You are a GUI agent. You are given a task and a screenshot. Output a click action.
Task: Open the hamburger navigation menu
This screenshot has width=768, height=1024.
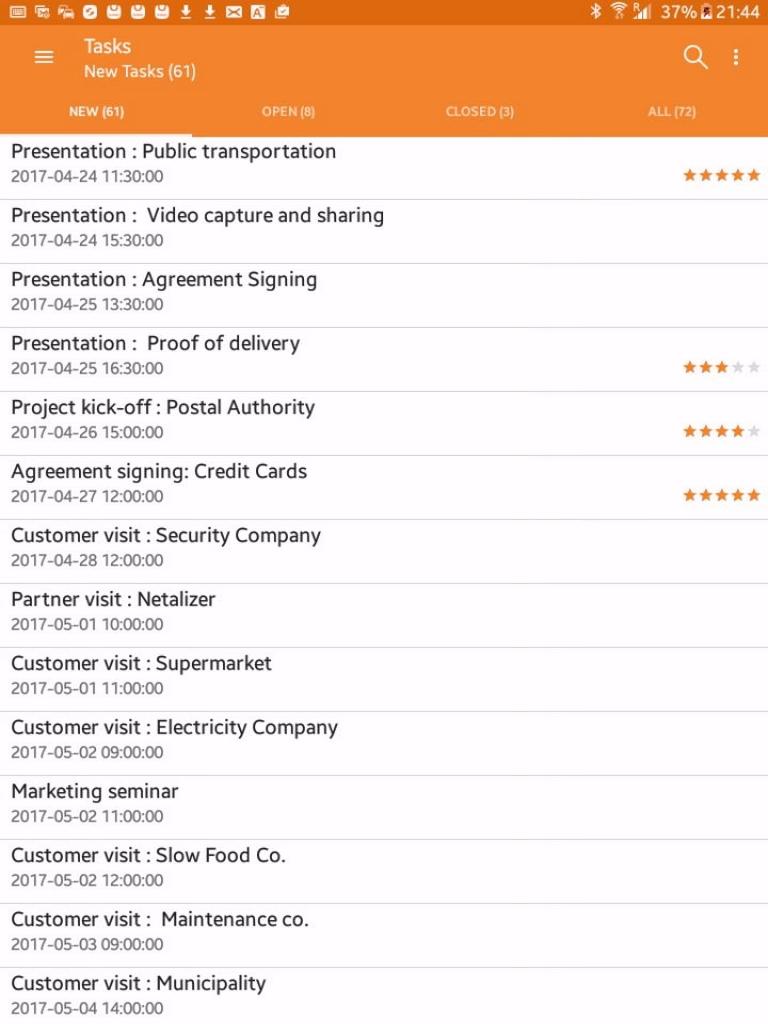pos(44,57)
